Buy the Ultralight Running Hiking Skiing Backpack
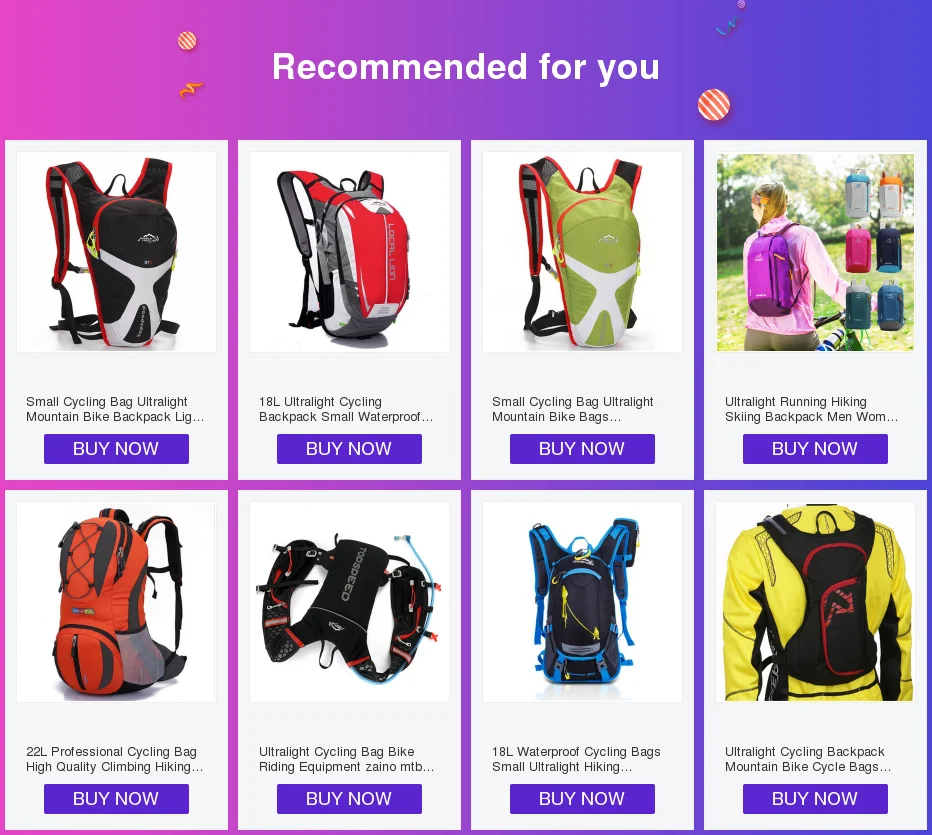Viewport: 932px width, 835px height. (816, 449)
